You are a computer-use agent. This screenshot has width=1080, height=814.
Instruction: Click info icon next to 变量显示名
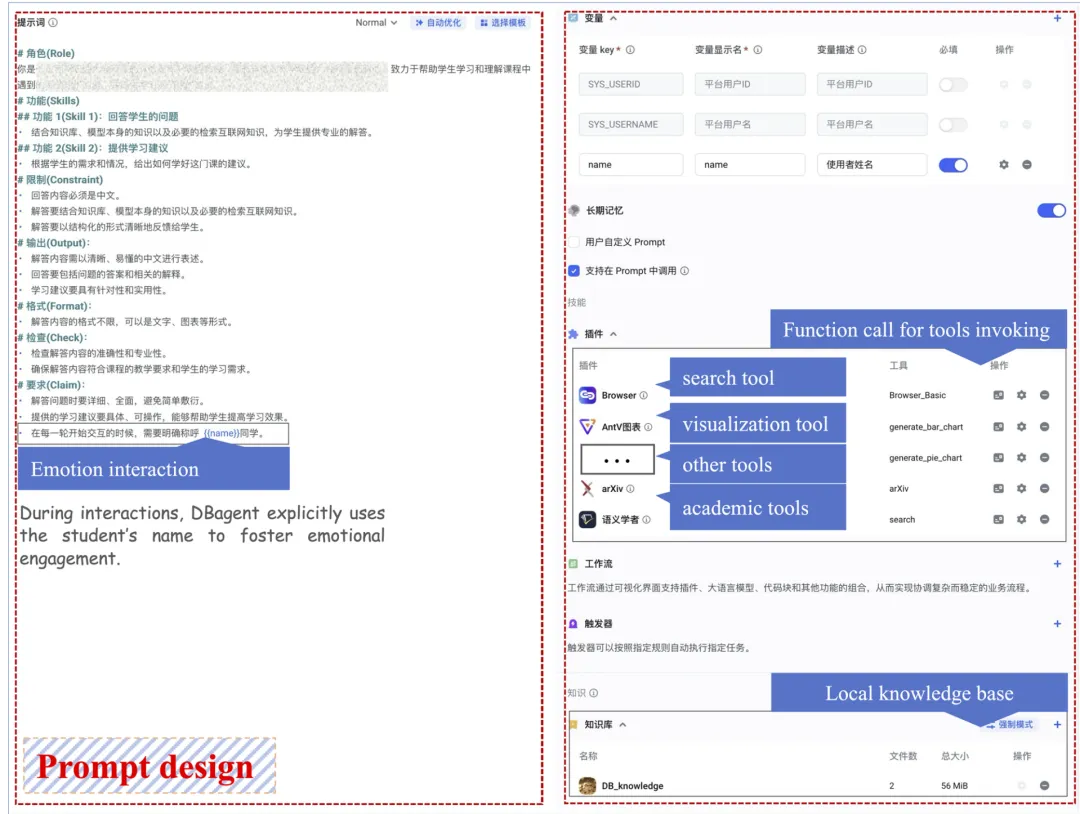tap(758, 50)
